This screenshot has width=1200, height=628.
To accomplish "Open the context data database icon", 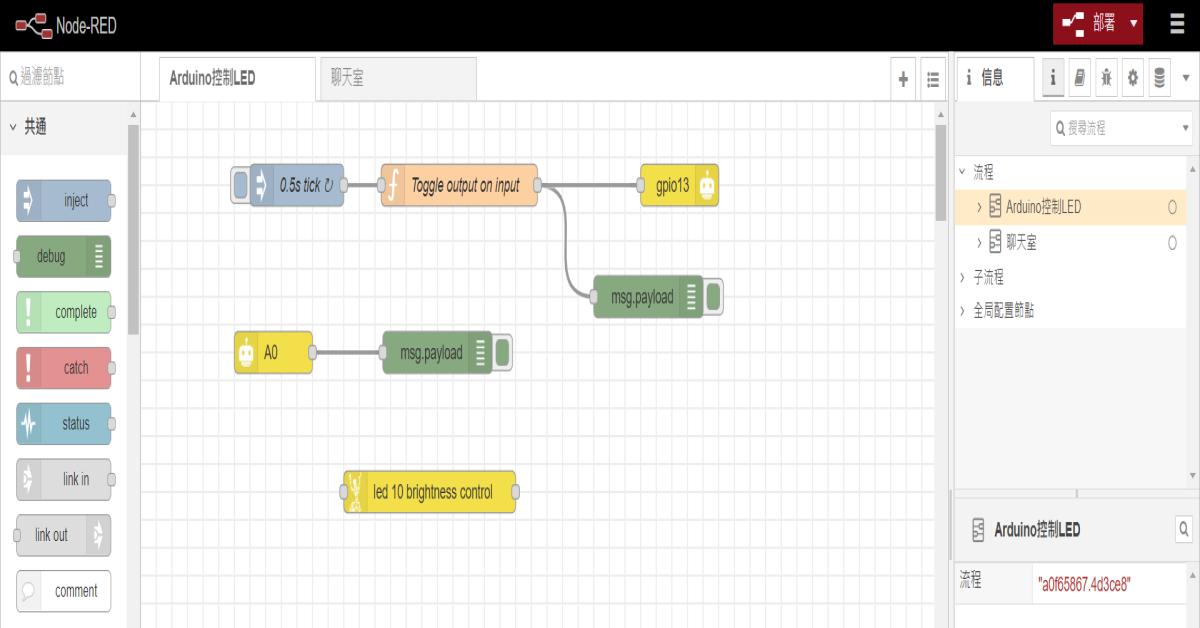I will coord(1159,78).
